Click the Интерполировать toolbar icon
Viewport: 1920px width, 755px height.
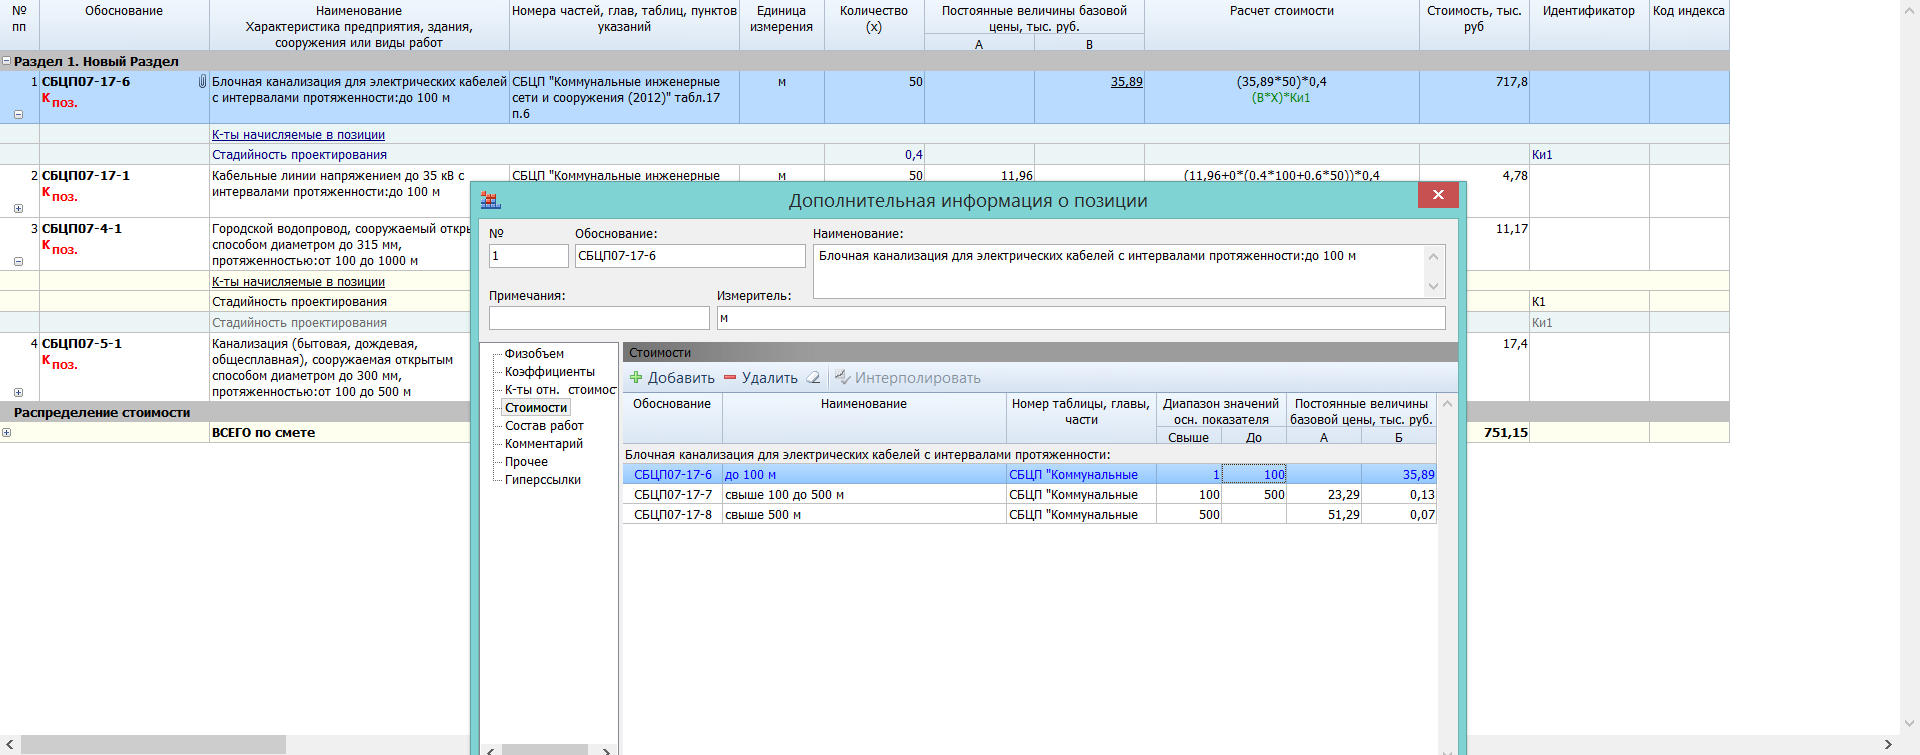[x=843, y=378]
